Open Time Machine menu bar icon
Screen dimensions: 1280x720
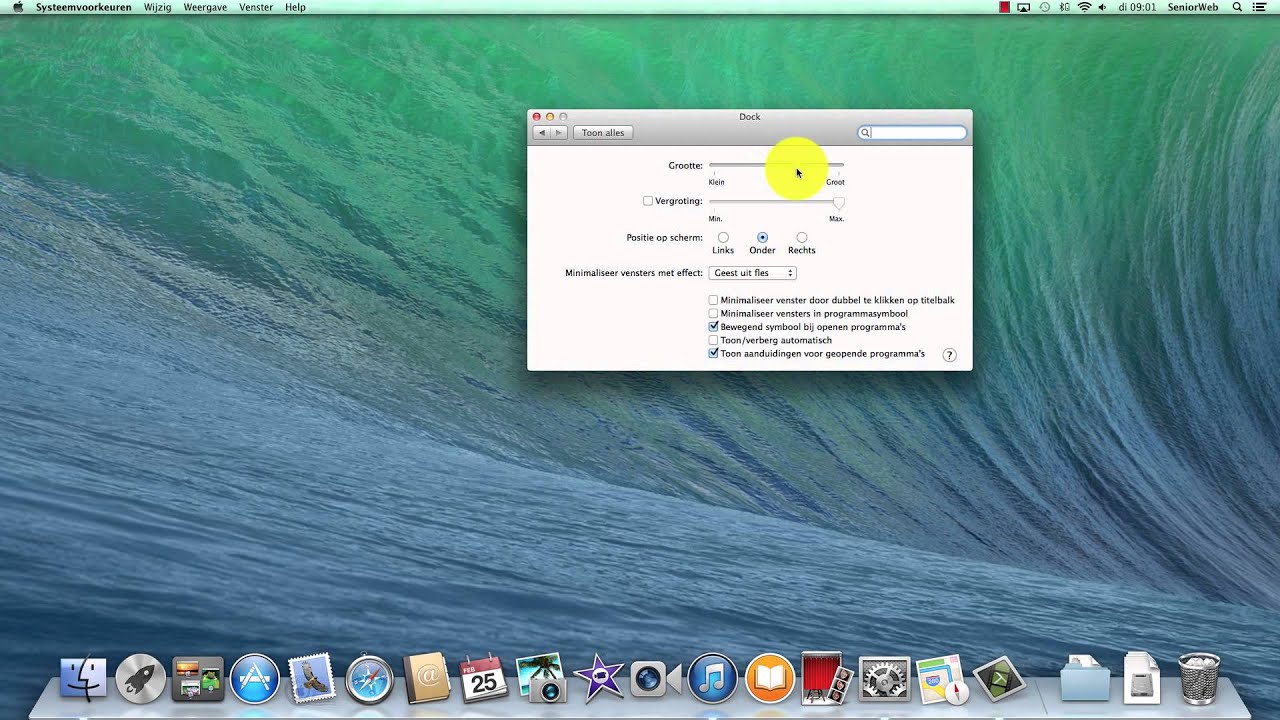pos(1045,7)
